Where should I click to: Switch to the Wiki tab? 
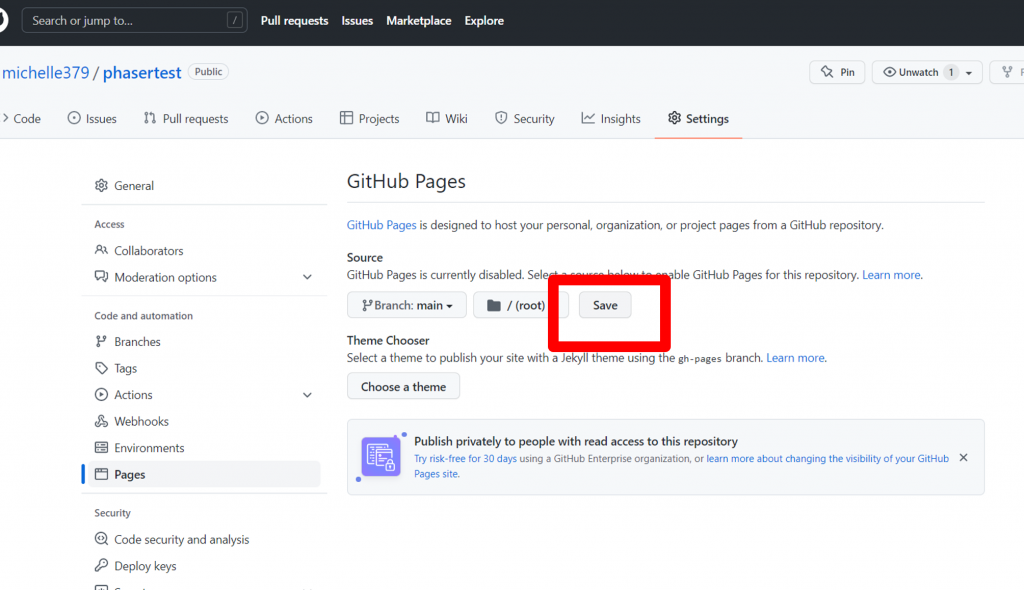pos(447,118)
